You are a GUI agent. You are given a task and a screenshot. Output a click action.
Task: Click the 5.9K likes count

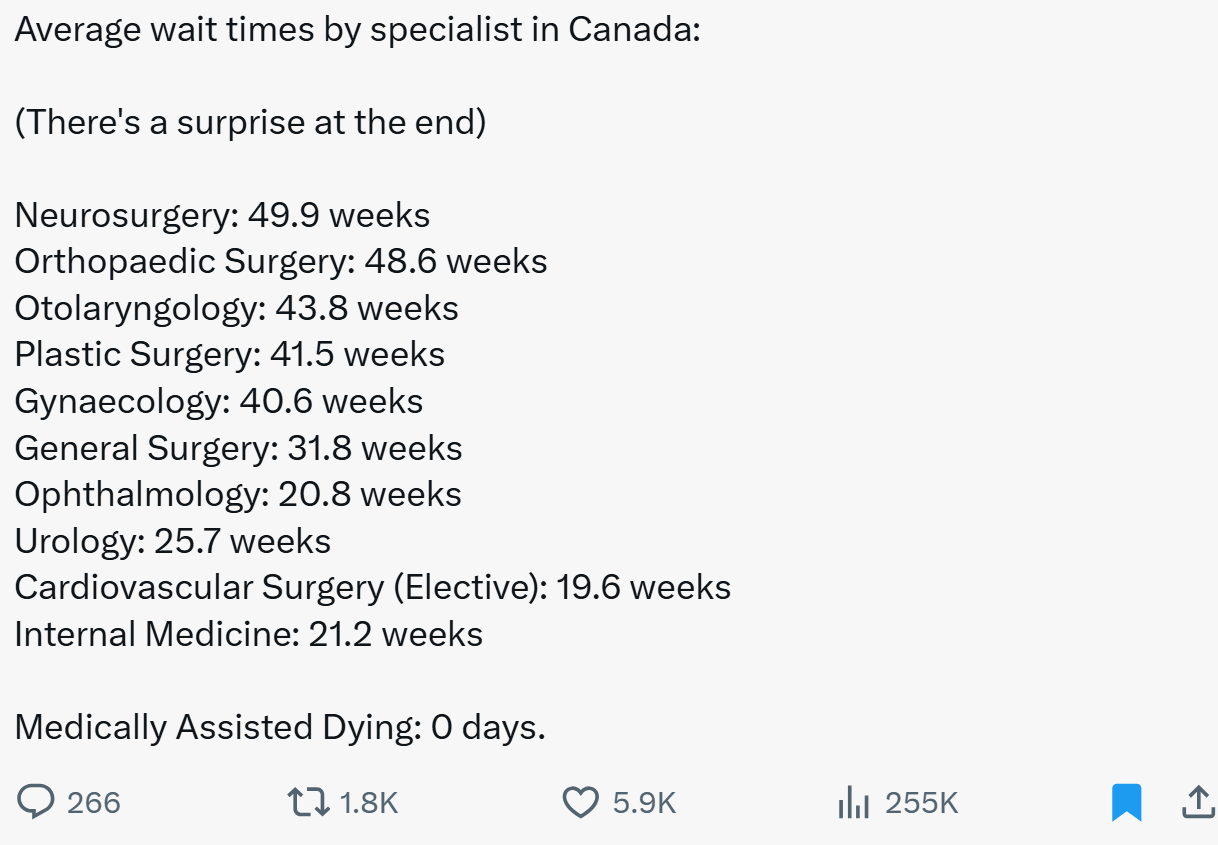[x=644, y=803]
